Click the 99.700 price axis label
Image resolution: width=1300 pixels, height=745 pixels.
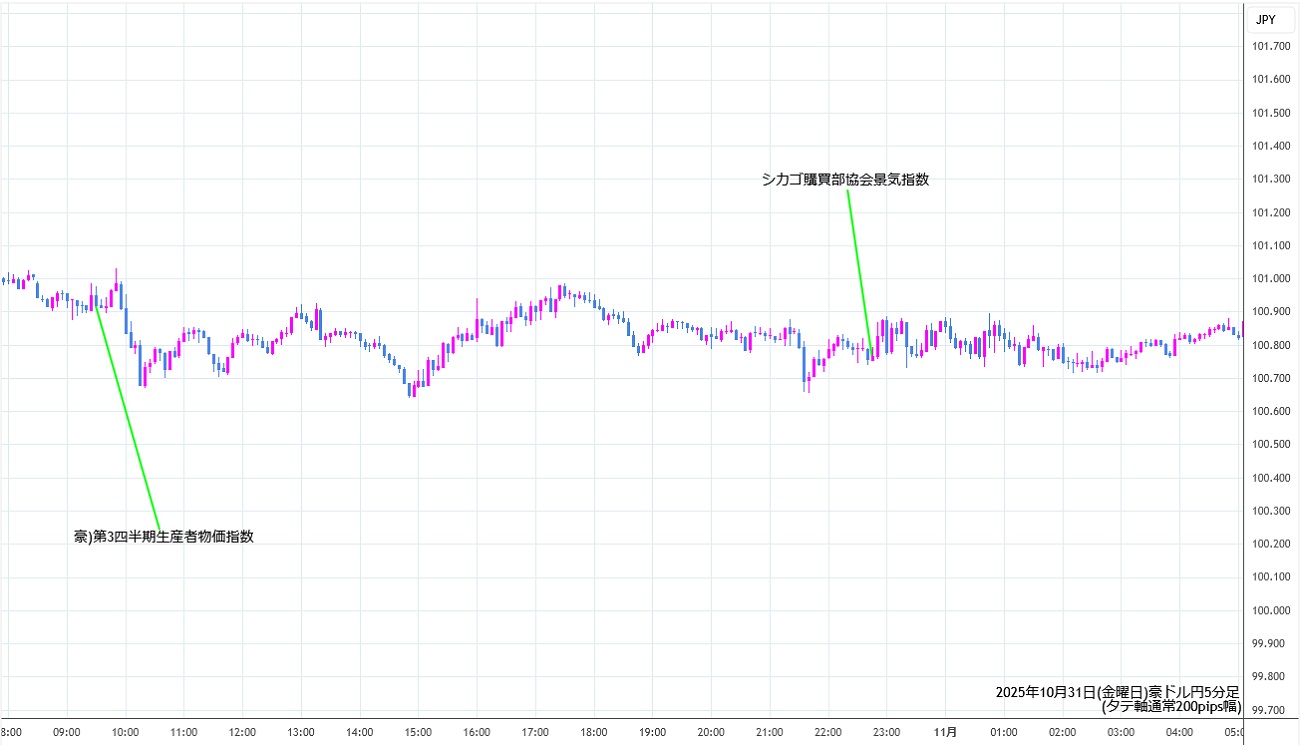coord(1270,710)
